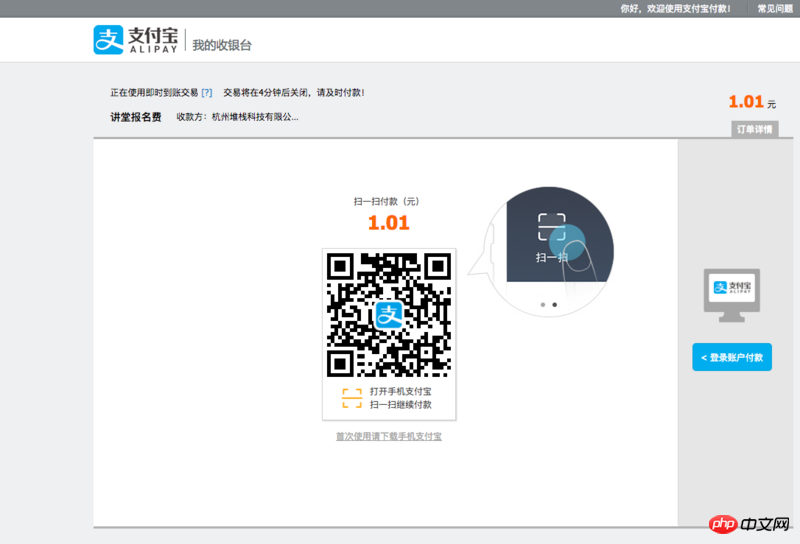Click the 收款方 payee name text
Image resolution: width=800 pixels, height=544 pixels.
pyautogui.click(x=237, y=117)
